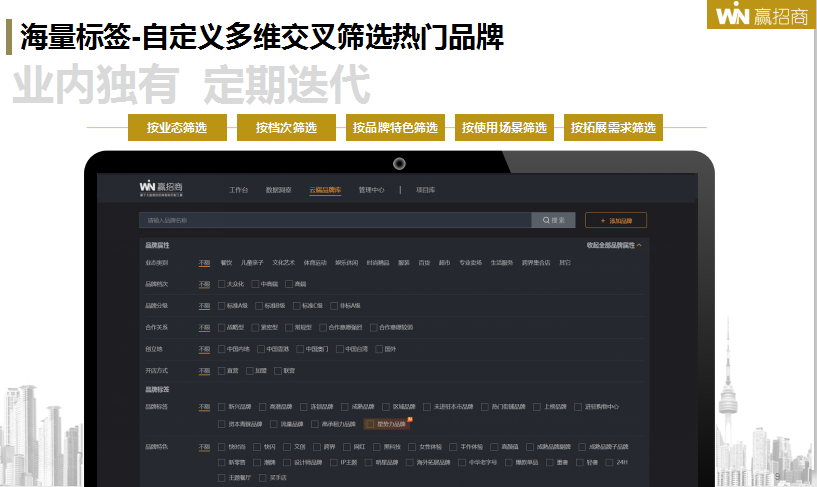Image resolution: width=817 pixels, height=487 pixels.
Task: Select the 服装 category
Action: point(404,263)
